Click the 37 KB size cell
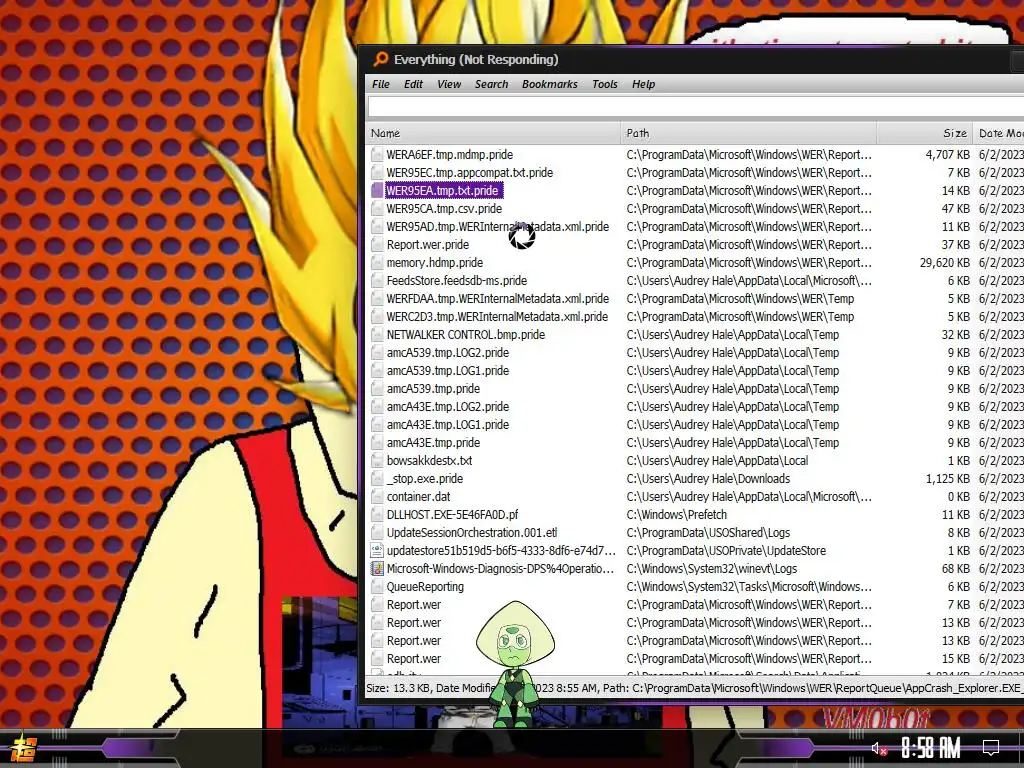This screenshot has width=1024, height=768. coord(955,245)
